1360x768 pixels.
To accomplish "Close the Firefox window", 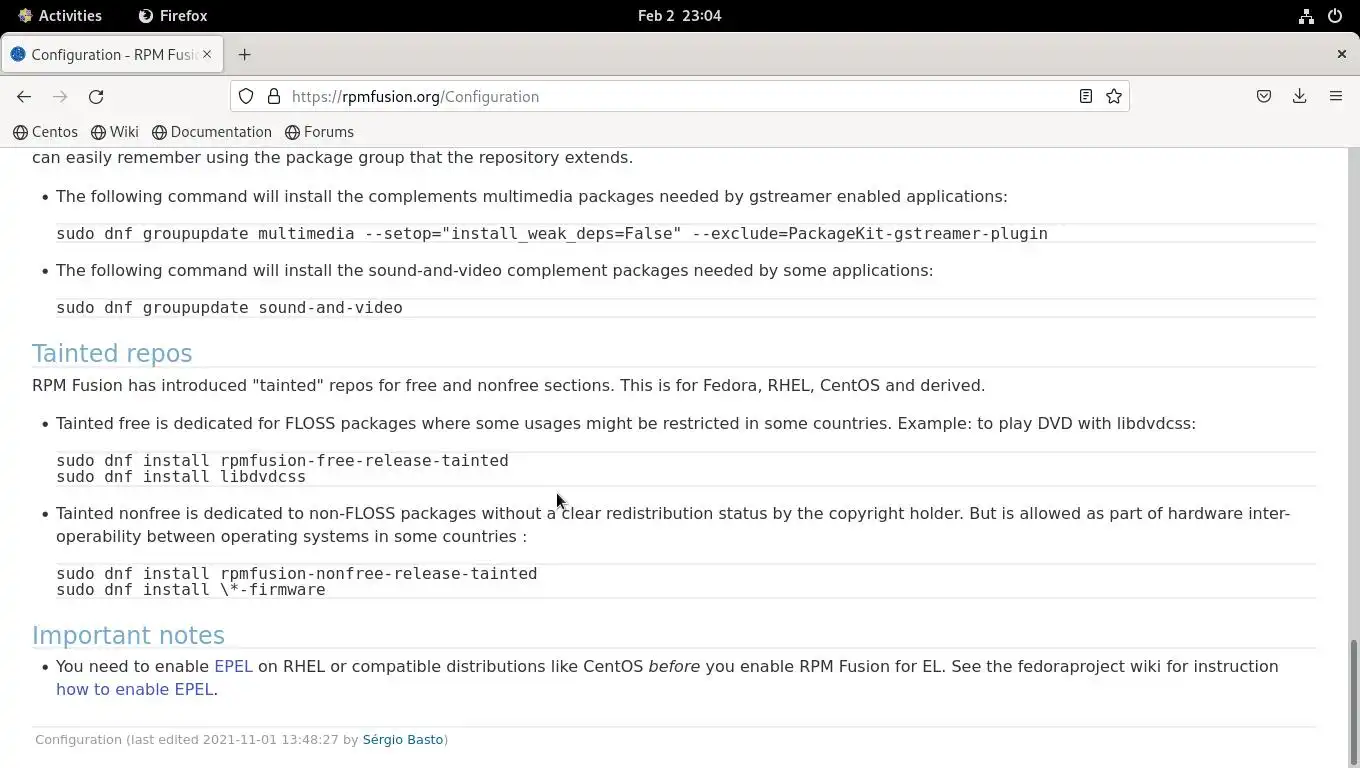I will point(1341,54).
